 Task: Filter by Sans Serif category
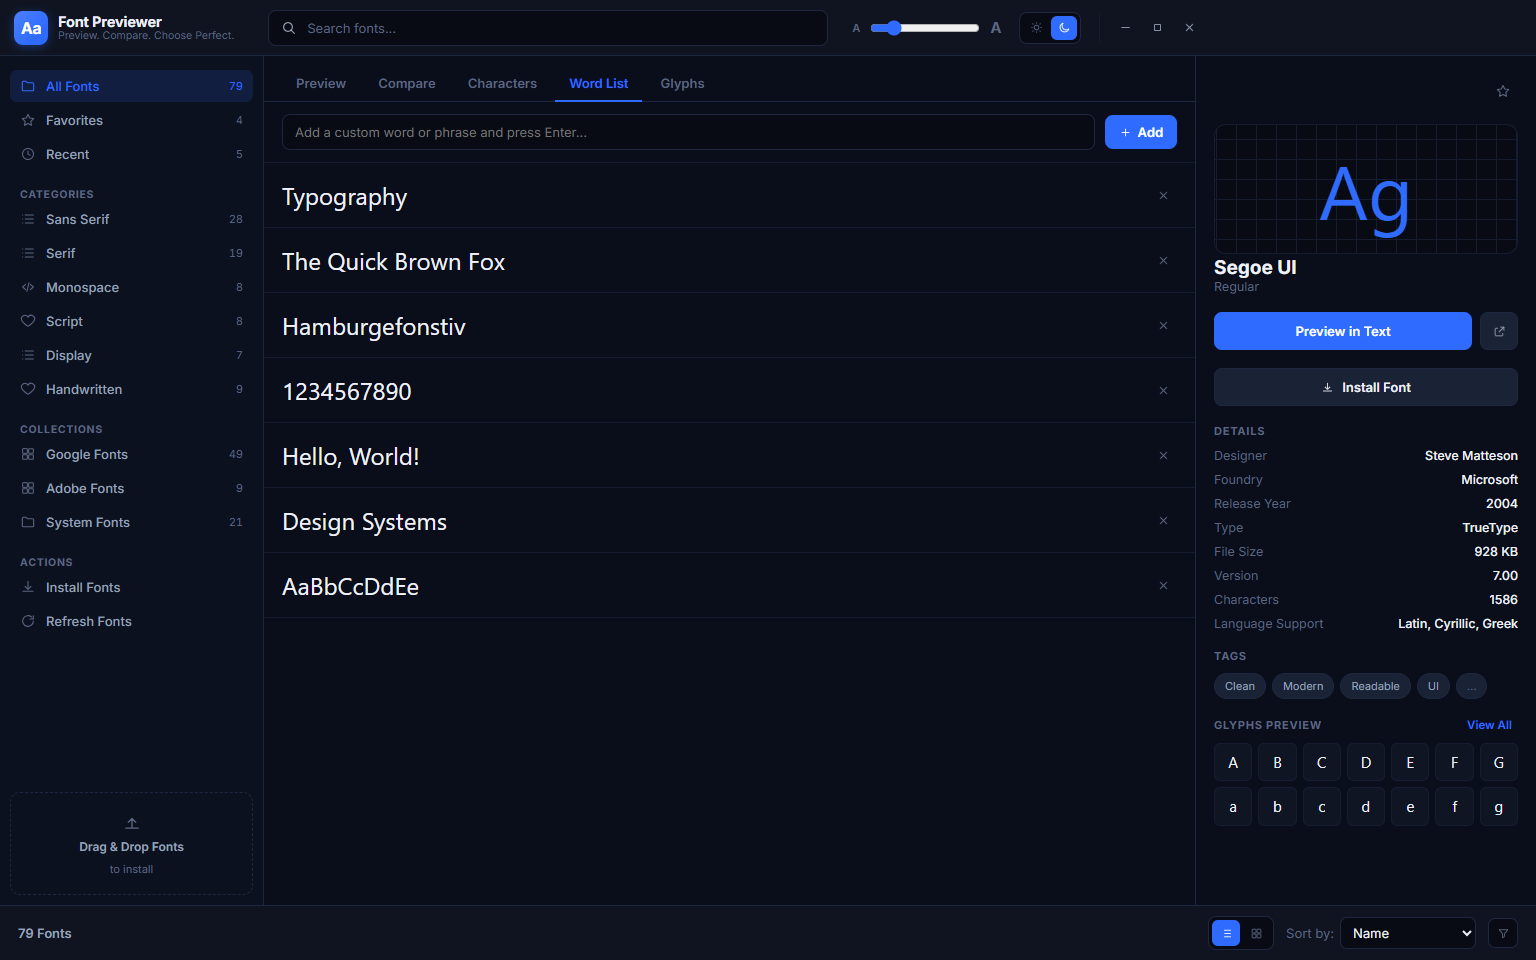[x=131, y=219]
